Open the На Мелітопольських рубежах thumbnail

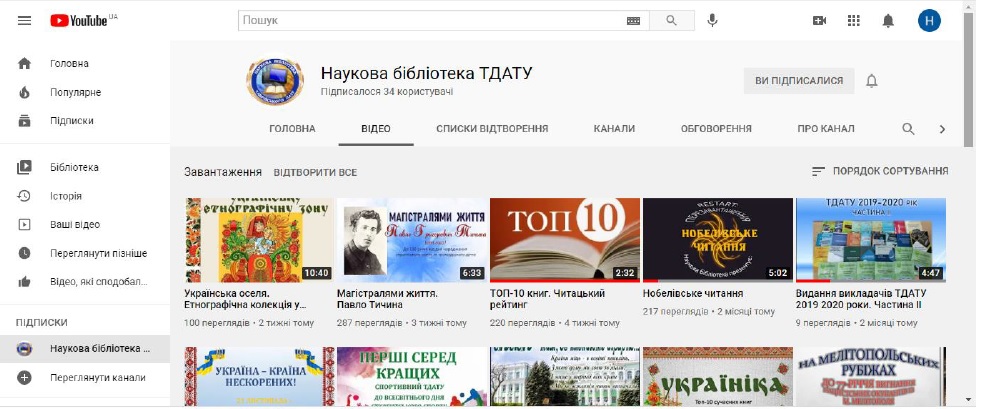(871, 376)
